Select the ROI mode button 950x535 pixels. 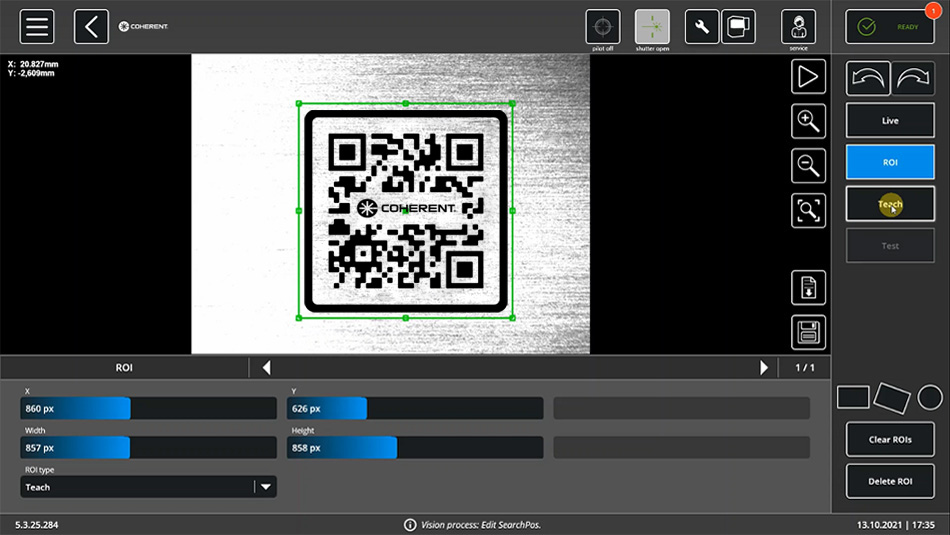click(890, 162)
